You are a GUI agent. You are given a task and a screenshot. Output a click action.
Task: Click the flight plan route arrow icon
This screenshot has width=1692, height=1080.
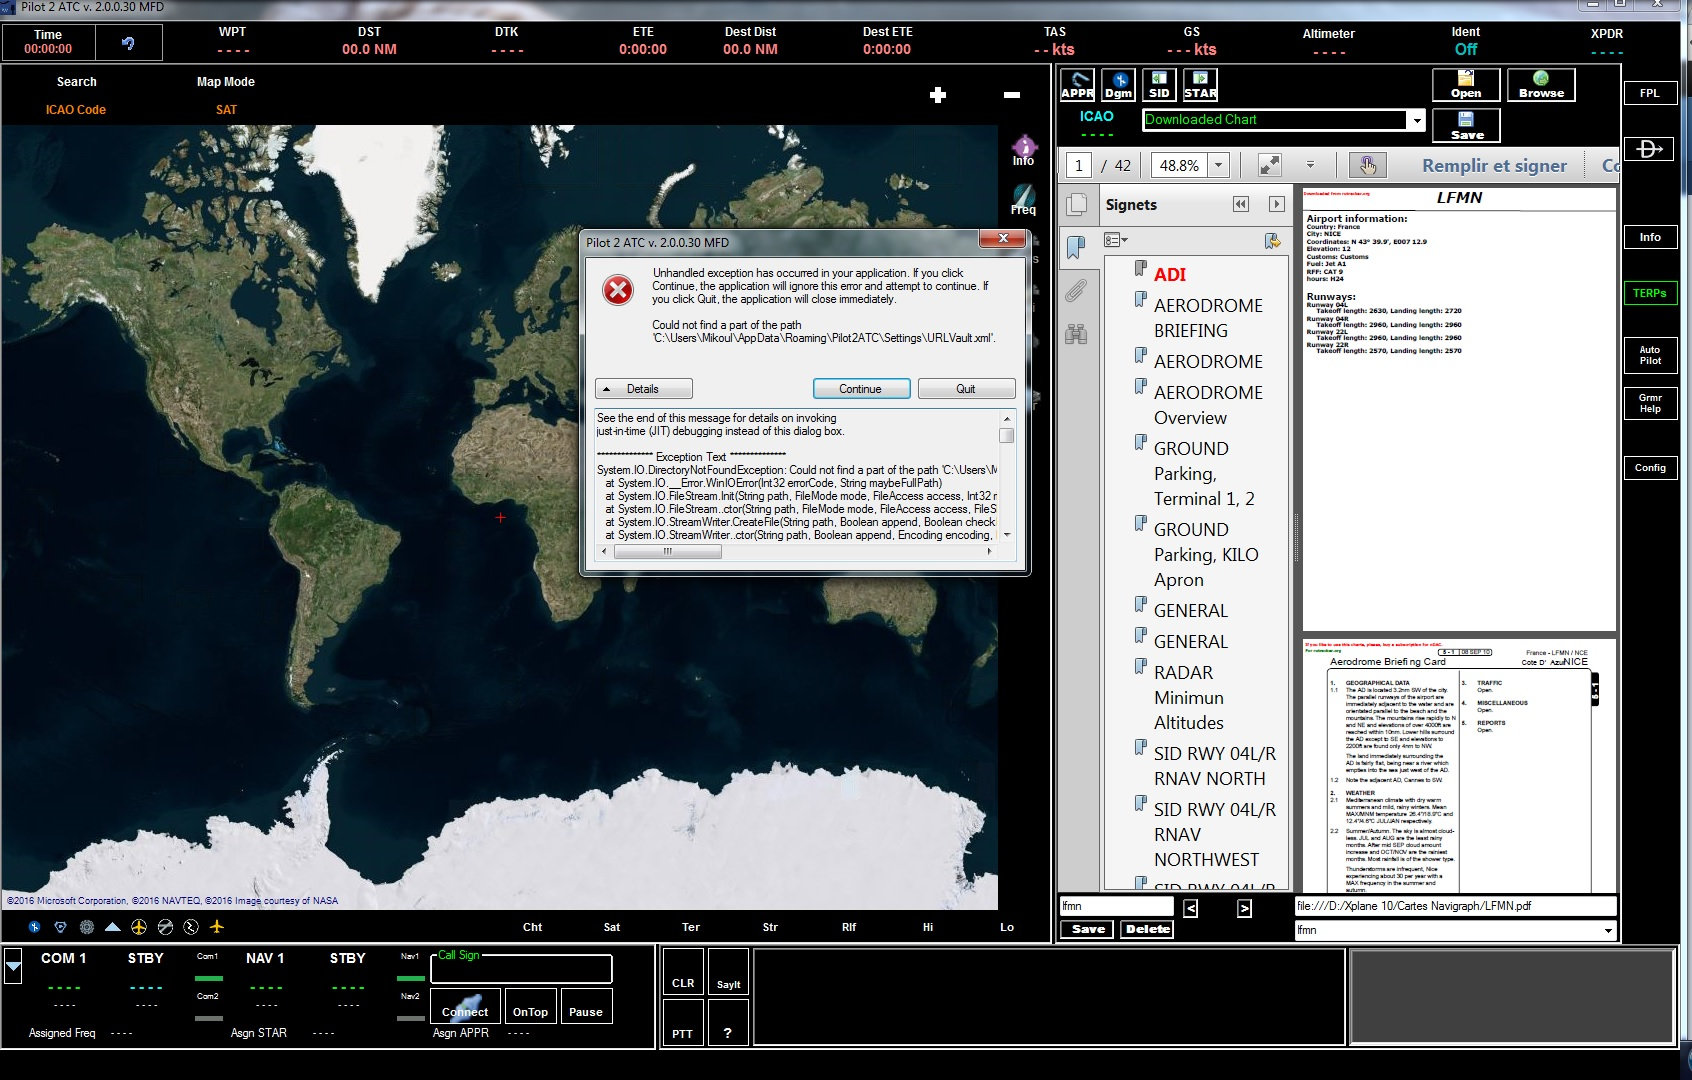coord(1650,149)
